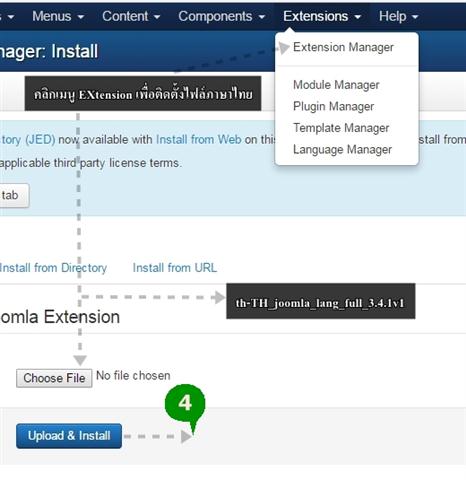Collapse the open Extensions menu
This screenshot has height=480, width=466.
[322, 16]
